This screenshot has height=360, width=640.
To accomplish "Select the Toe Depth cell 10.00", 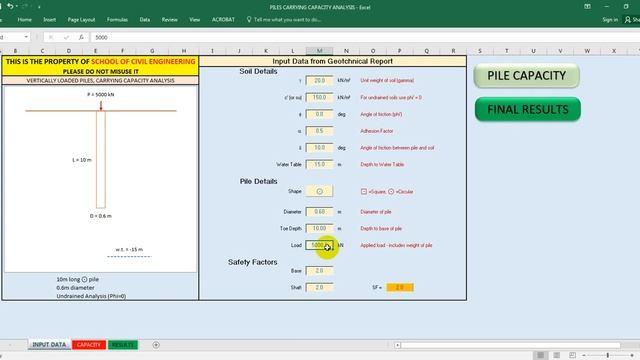I will [x=319, y=229].
